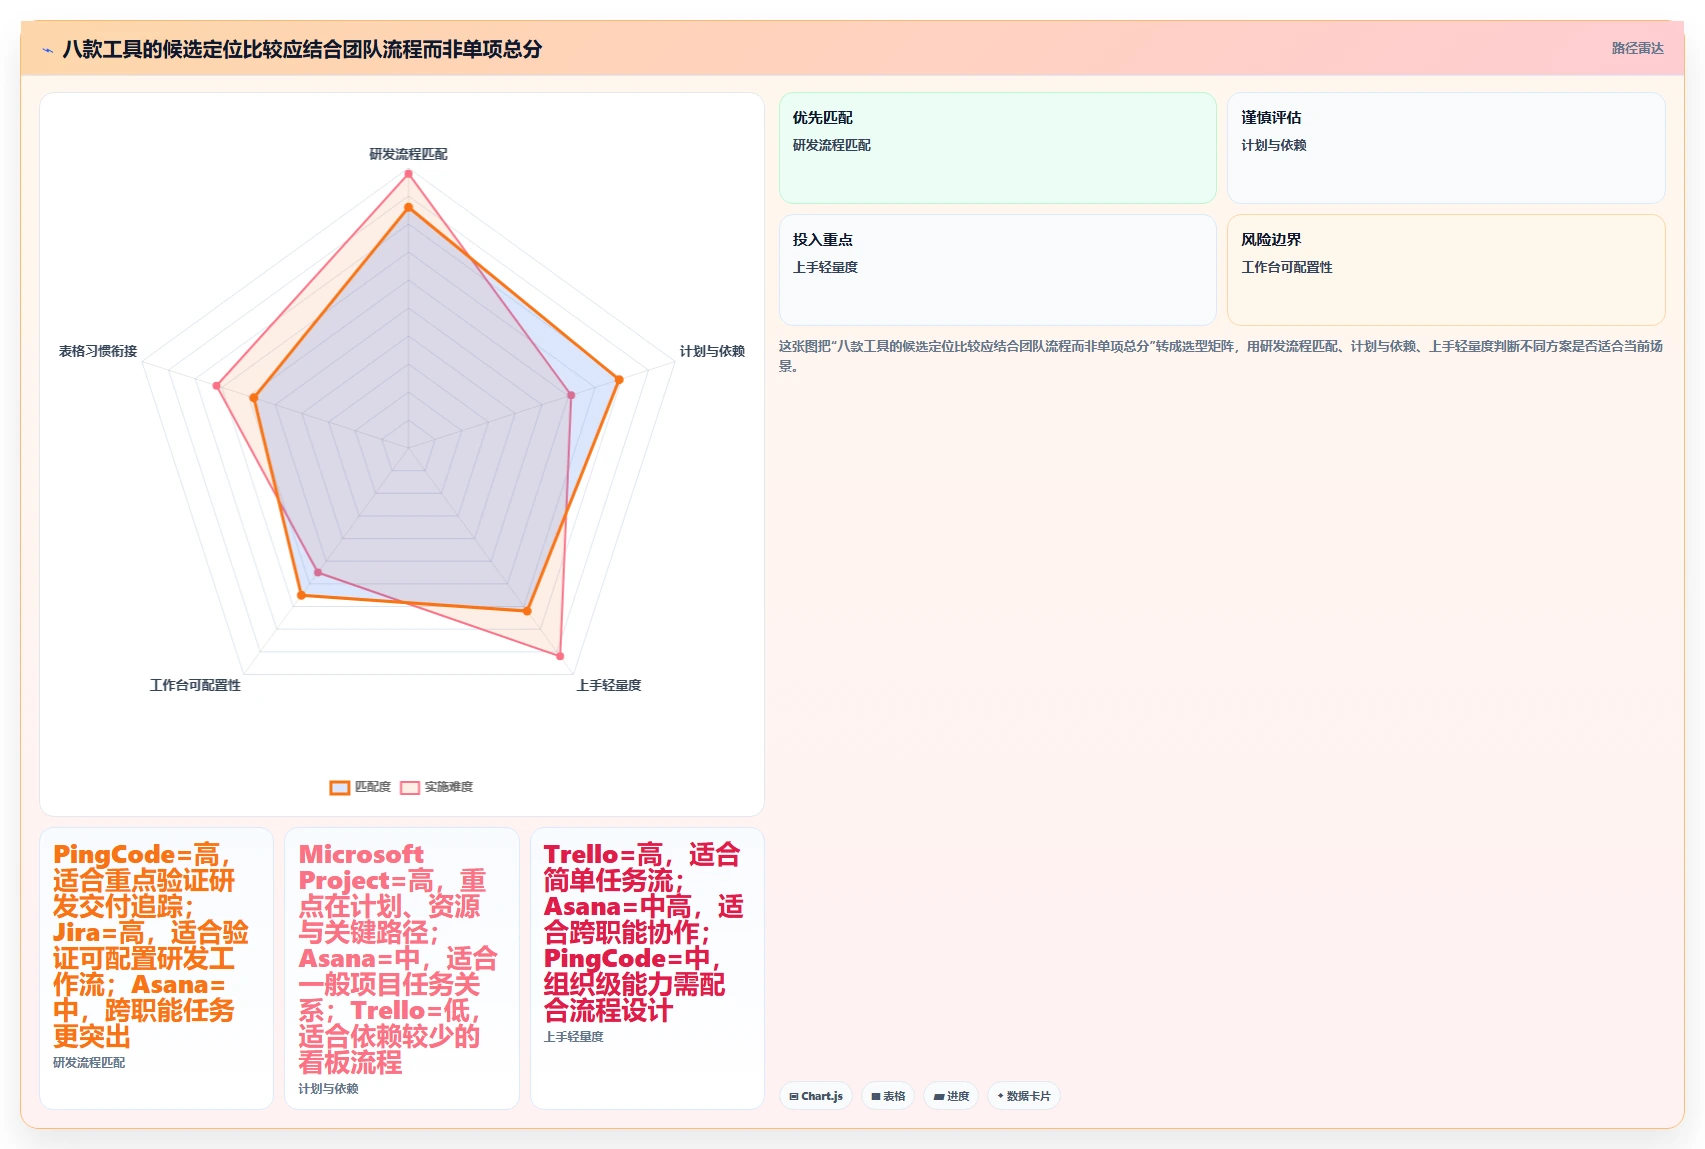Click the orange data point on 表格习惯衔接 axis
The image size is (1705, 1149).
coord(254,398)
